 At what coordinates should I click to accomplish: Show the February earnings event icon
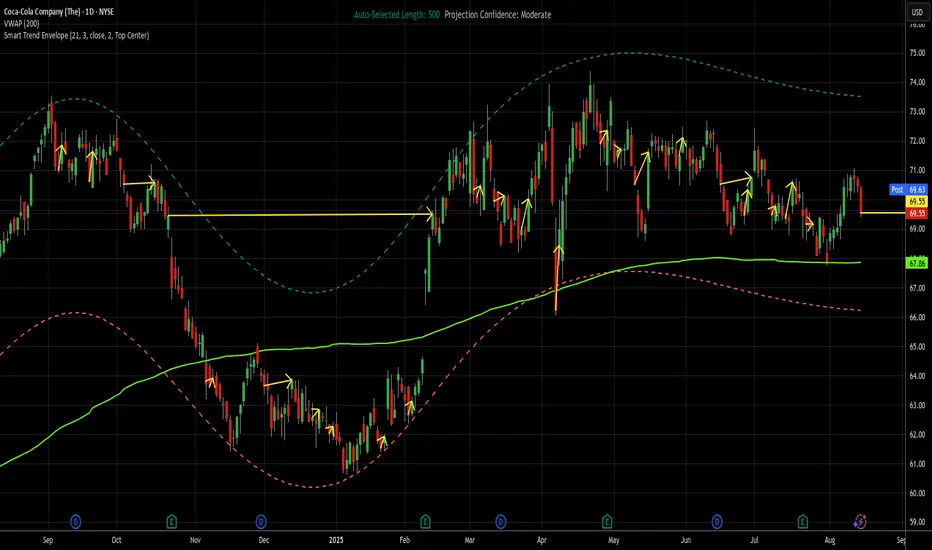point(425,522)
